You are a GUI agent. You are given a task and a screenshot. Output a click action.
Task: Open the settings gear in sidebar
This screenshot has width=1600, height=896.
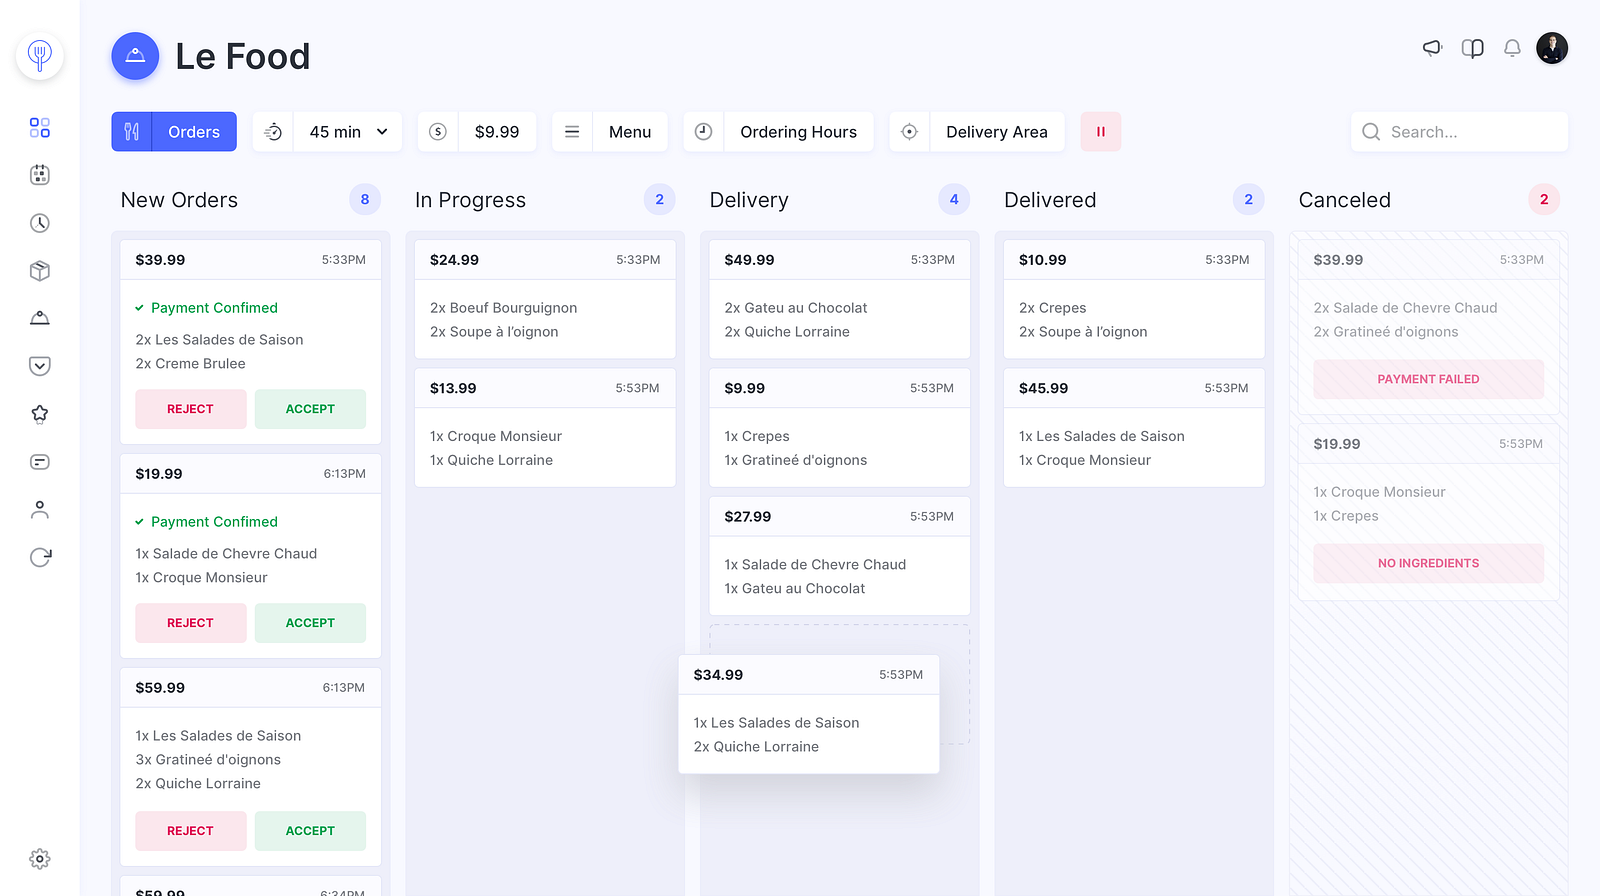click(x=40, y=859)
